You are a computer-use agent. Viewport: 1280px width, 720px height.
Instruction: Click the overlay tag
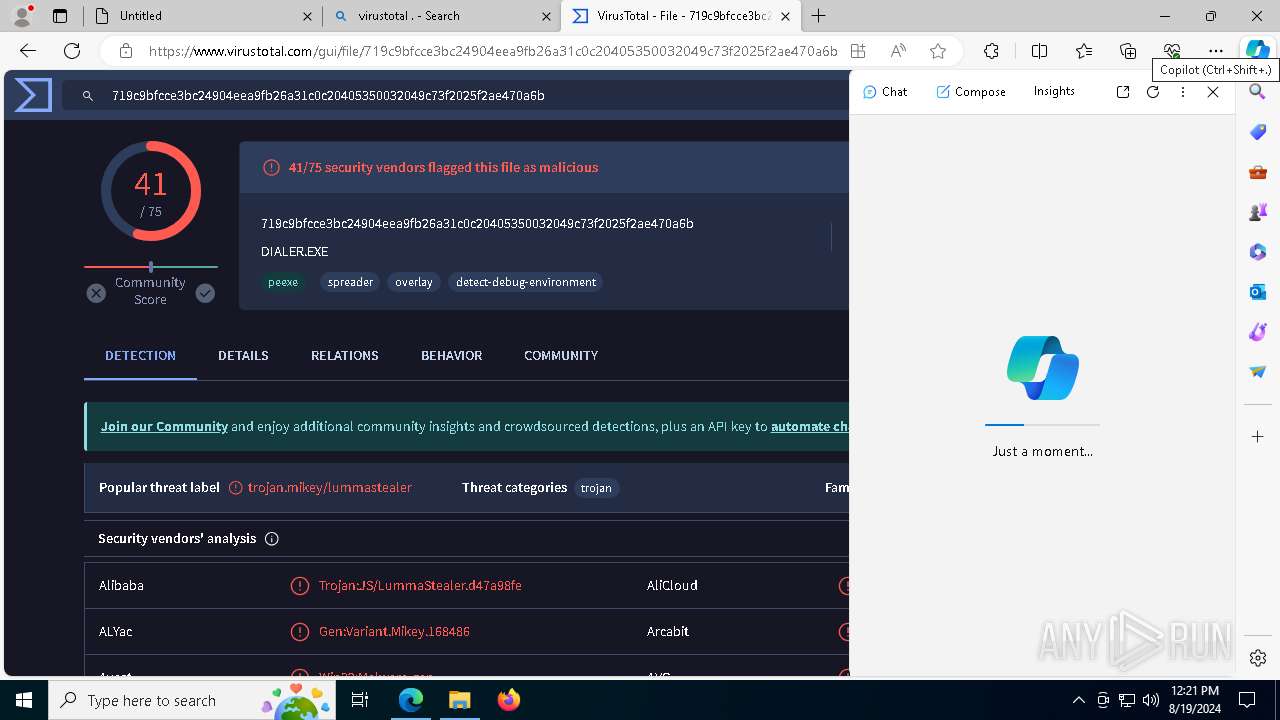pos(414,282)
